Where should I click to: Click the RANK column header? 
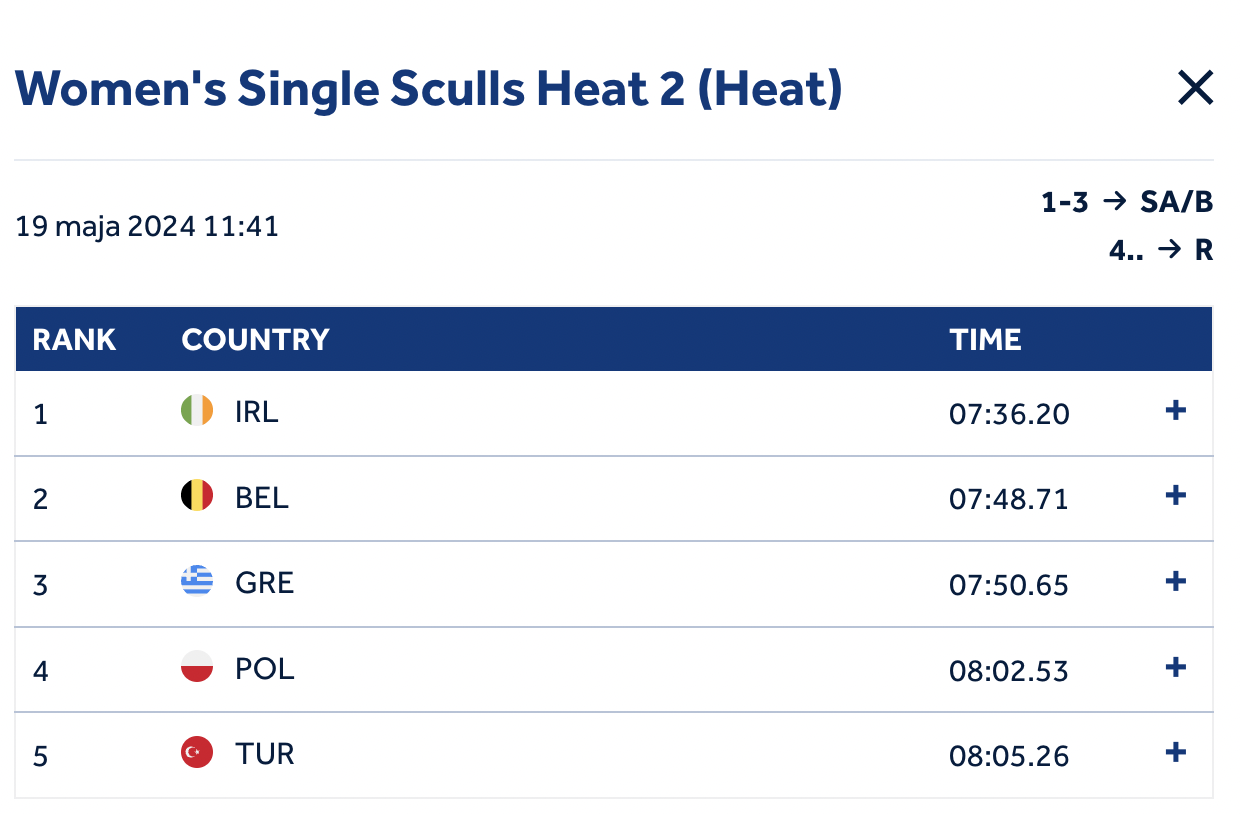[x=74, y=340]
